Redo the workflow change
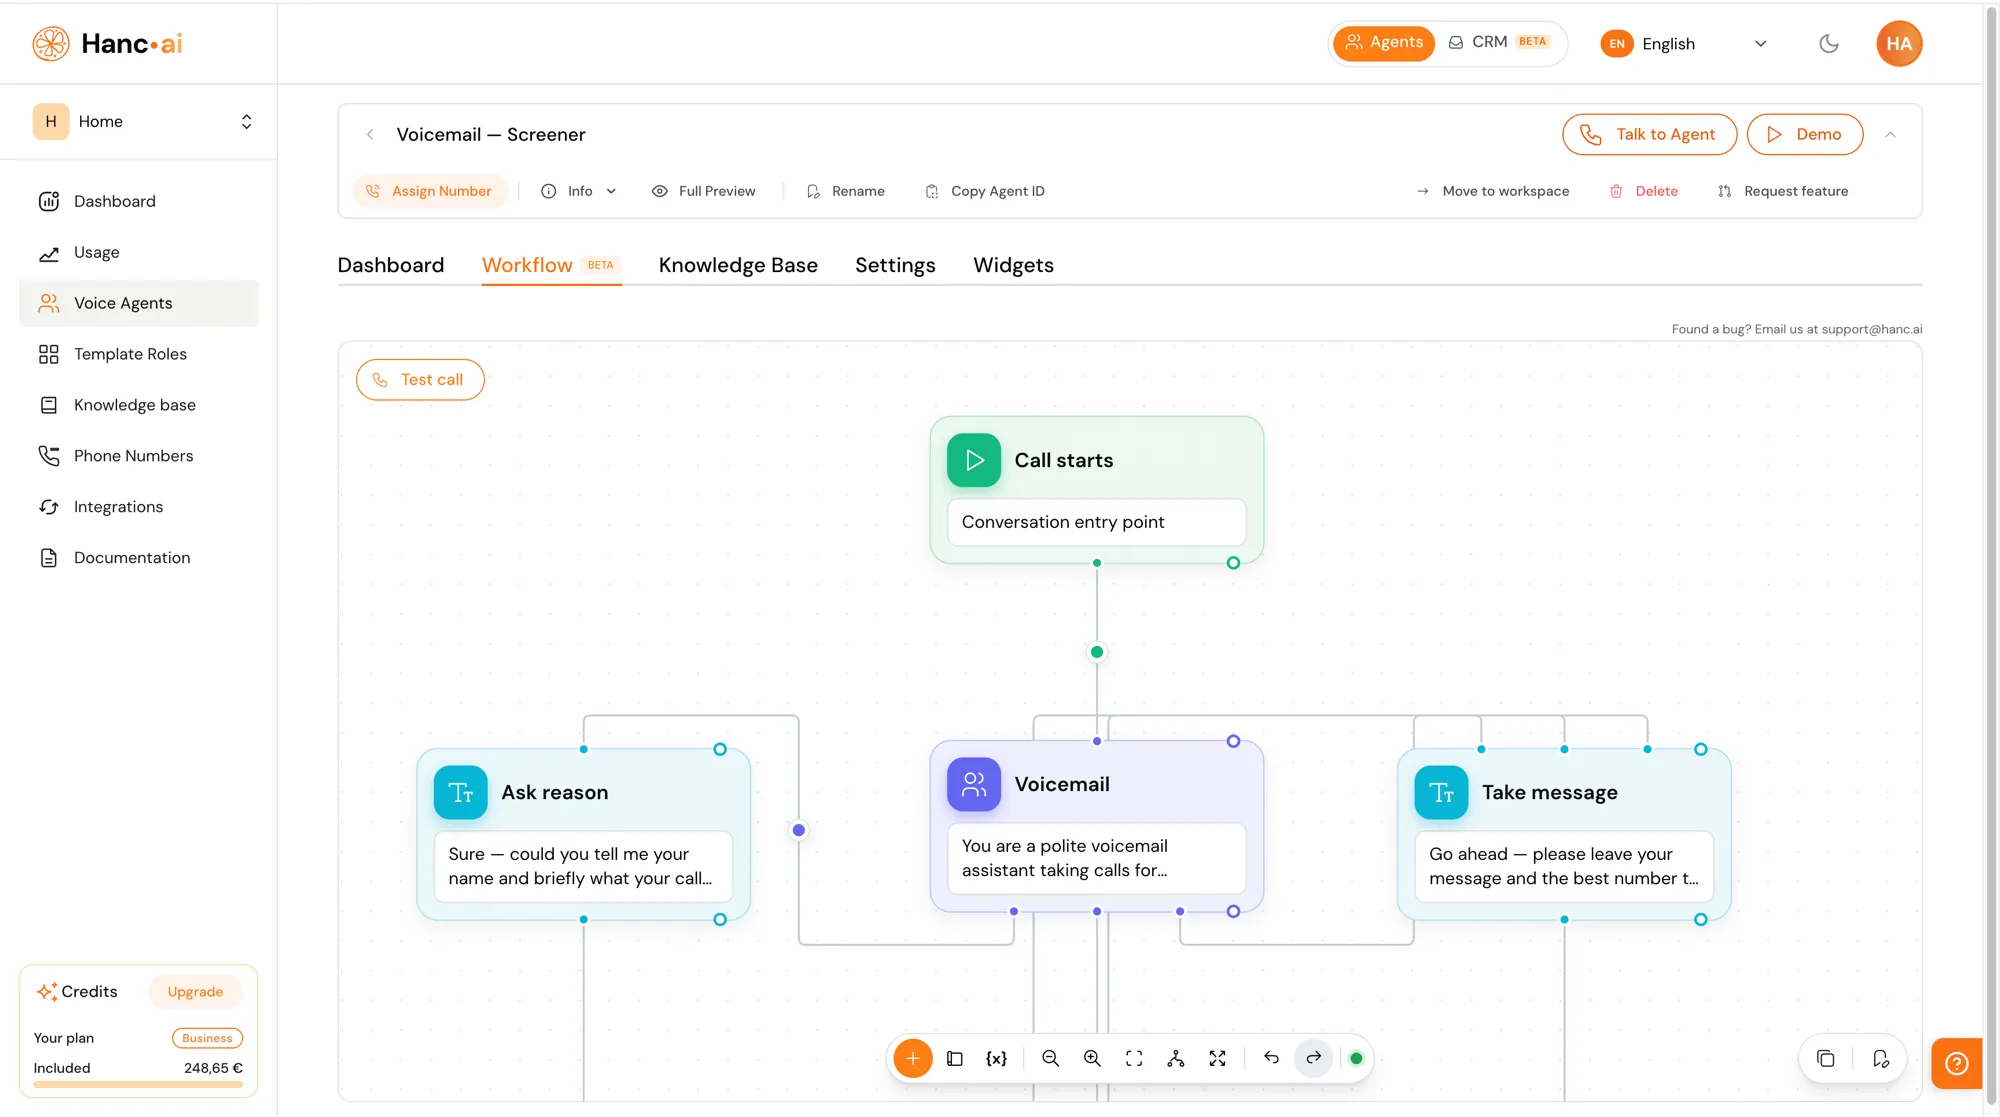 (x=1313, y=1058)
